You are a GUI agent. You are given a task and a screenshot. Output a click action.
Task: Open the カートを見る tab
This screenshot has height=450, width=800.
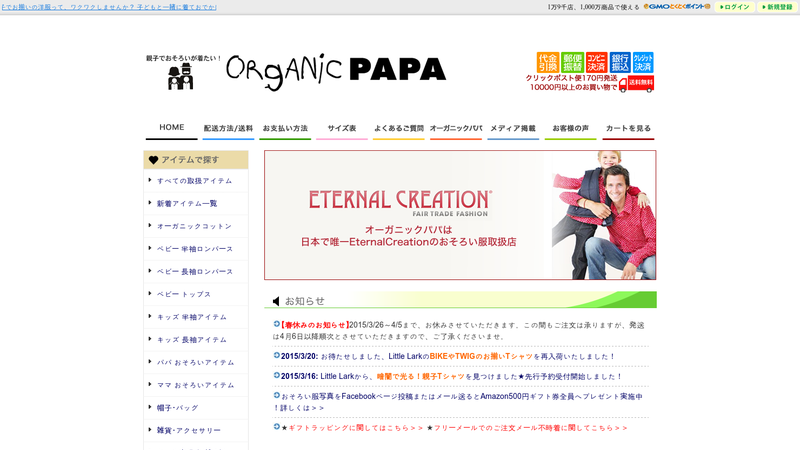pyautogui.click(x=628, y=129)
